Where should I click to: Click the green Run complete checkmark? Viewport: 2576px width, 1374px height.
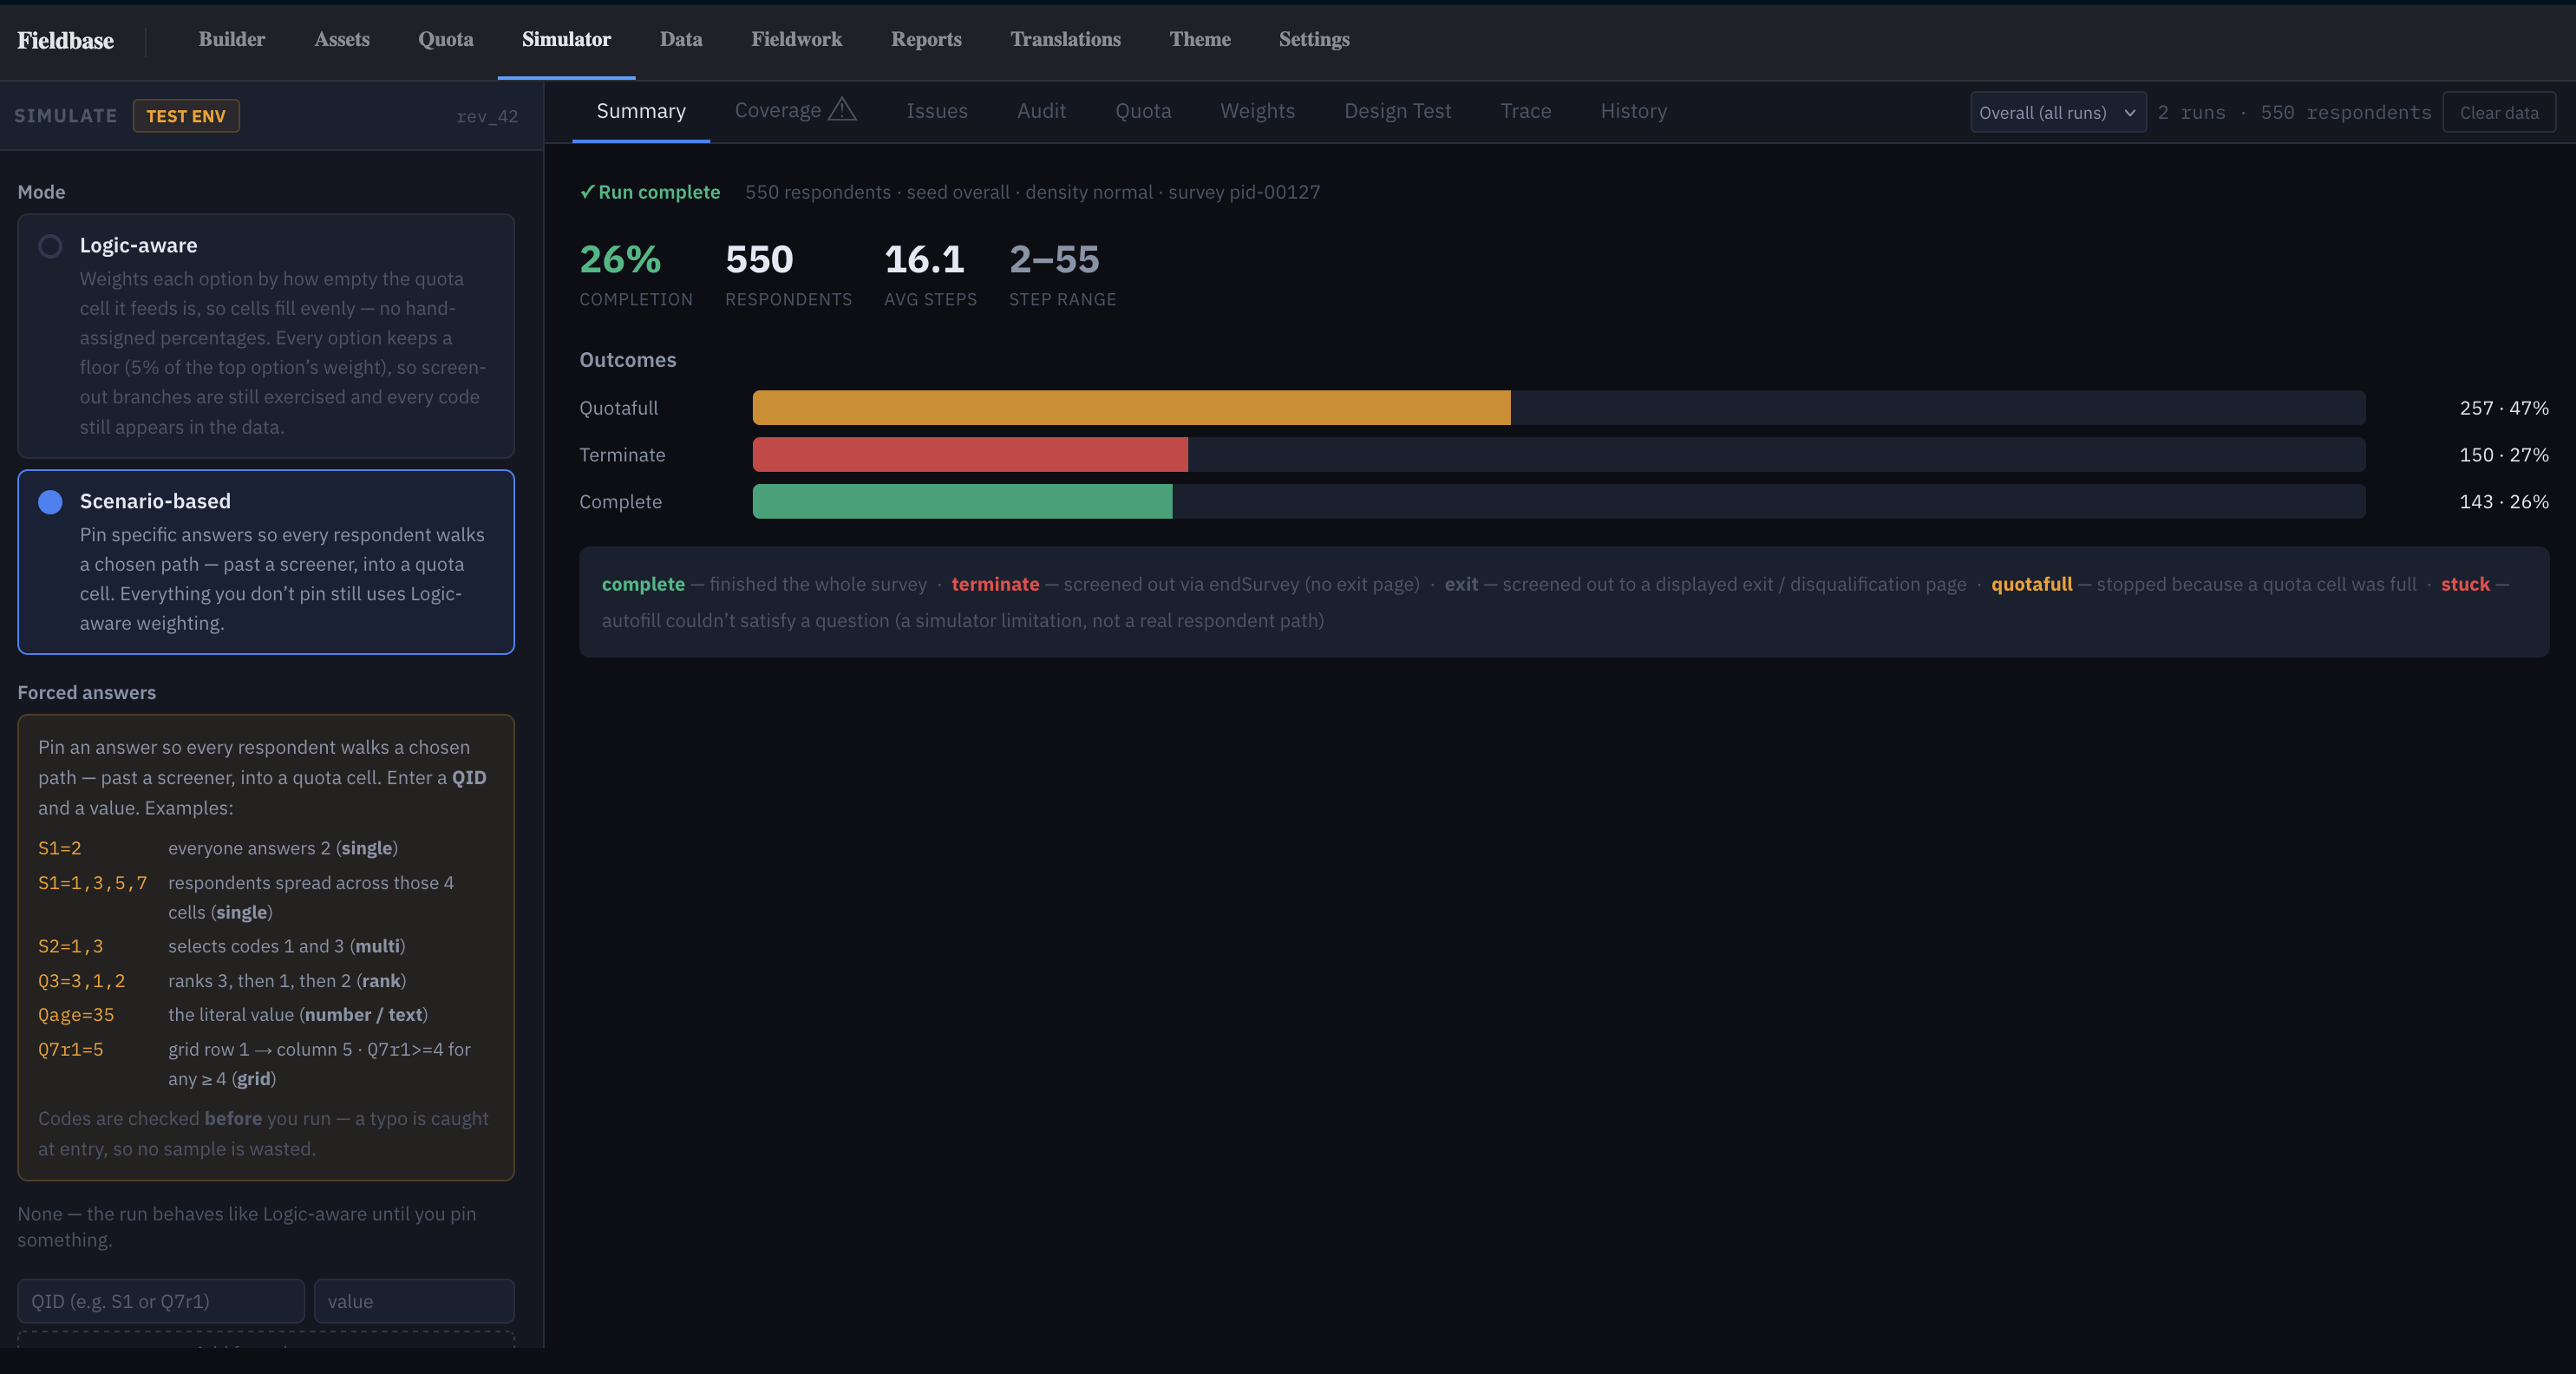(x=587, y=192)
